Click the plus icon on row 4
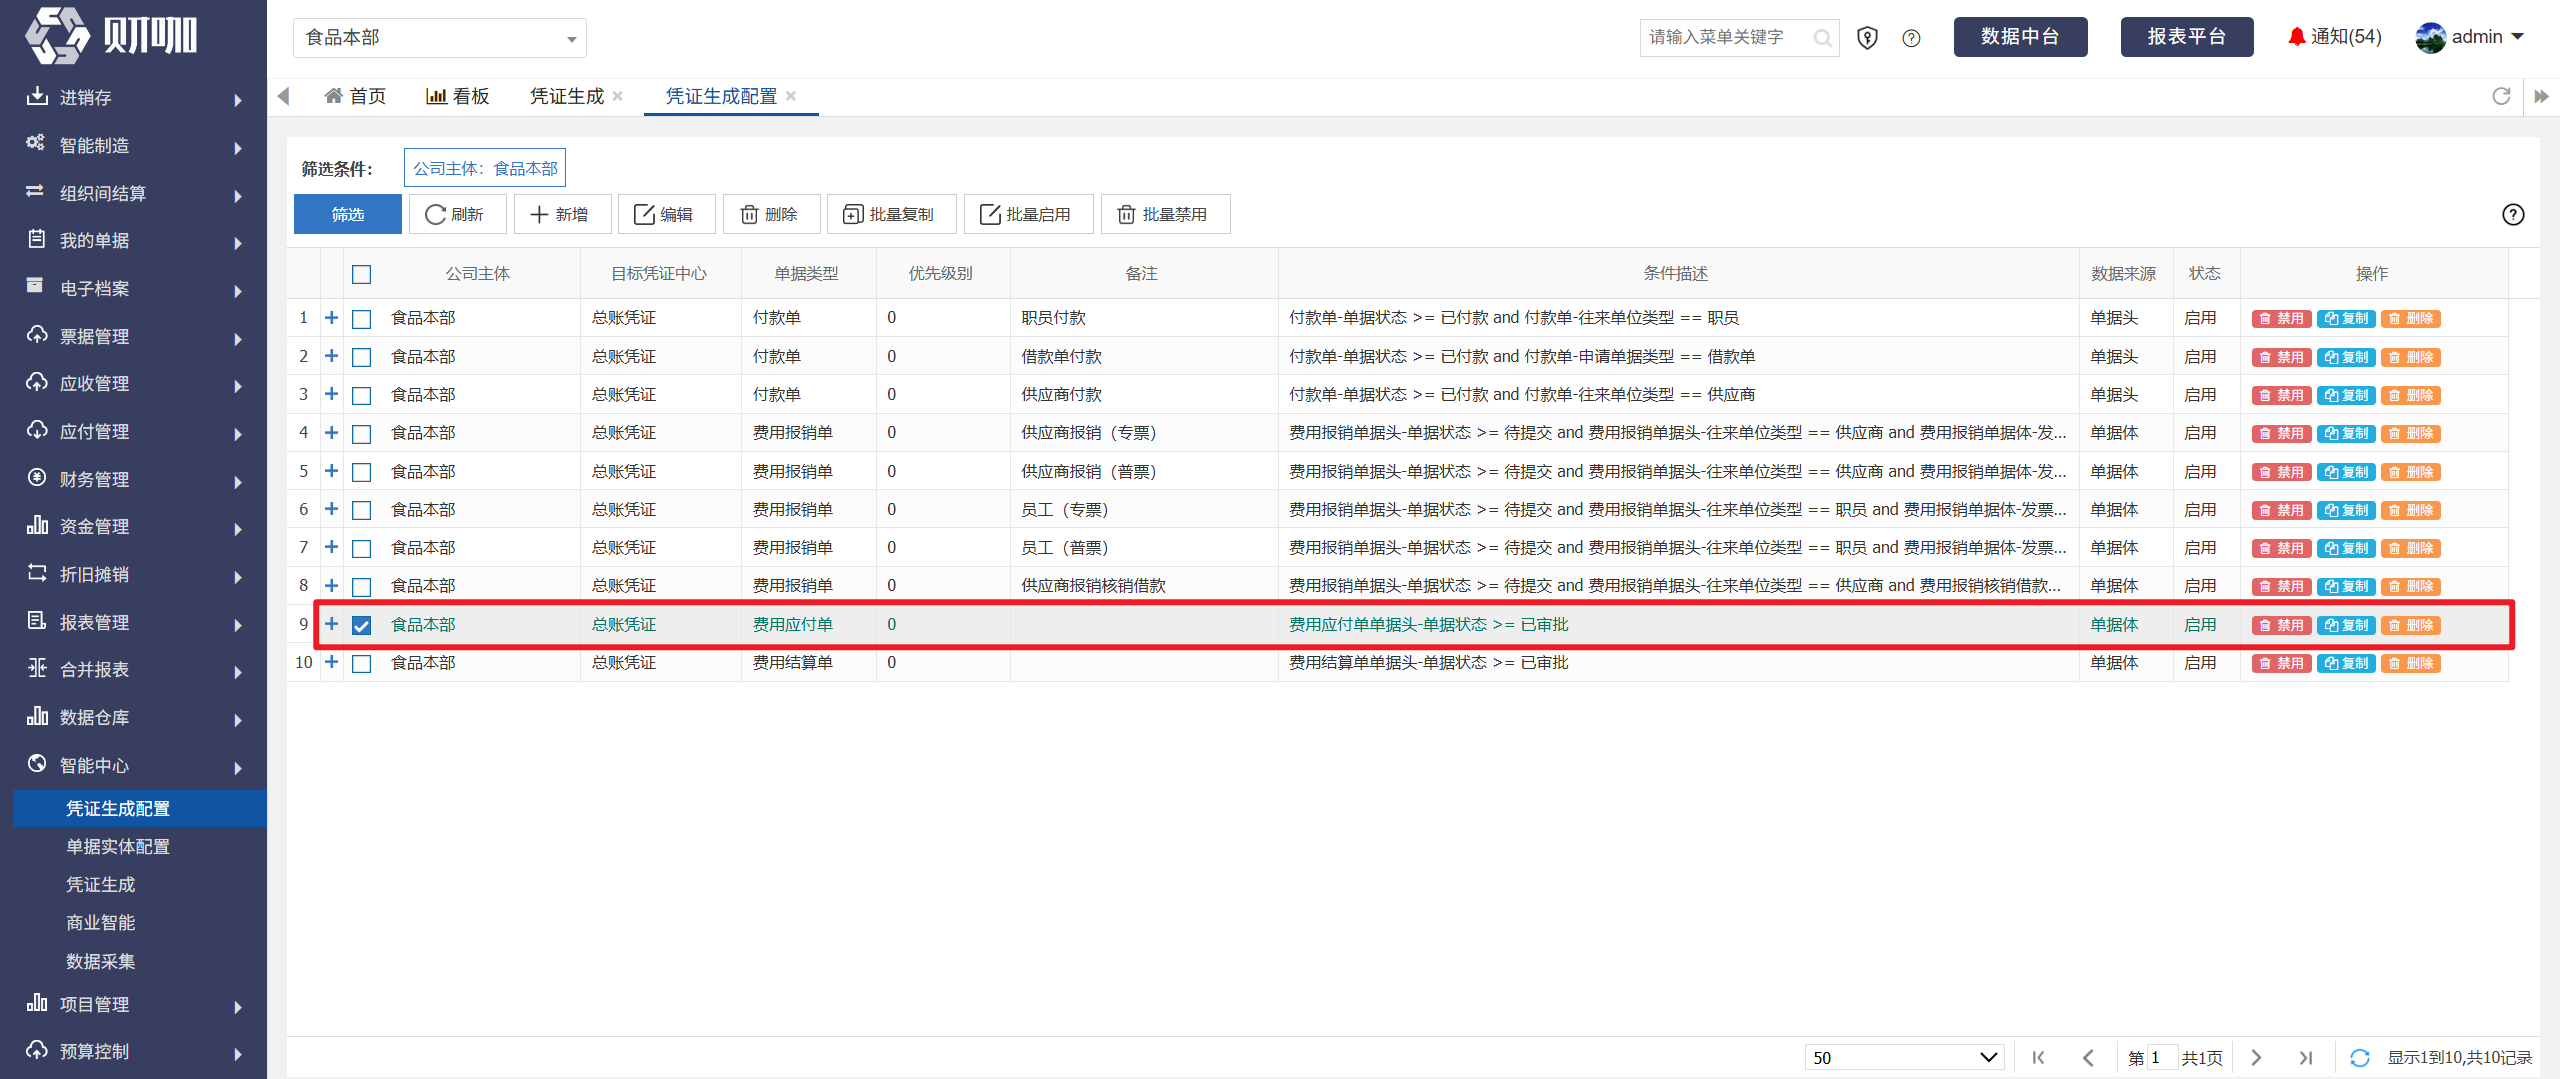 pyautogui.click(x=331, y=433)
